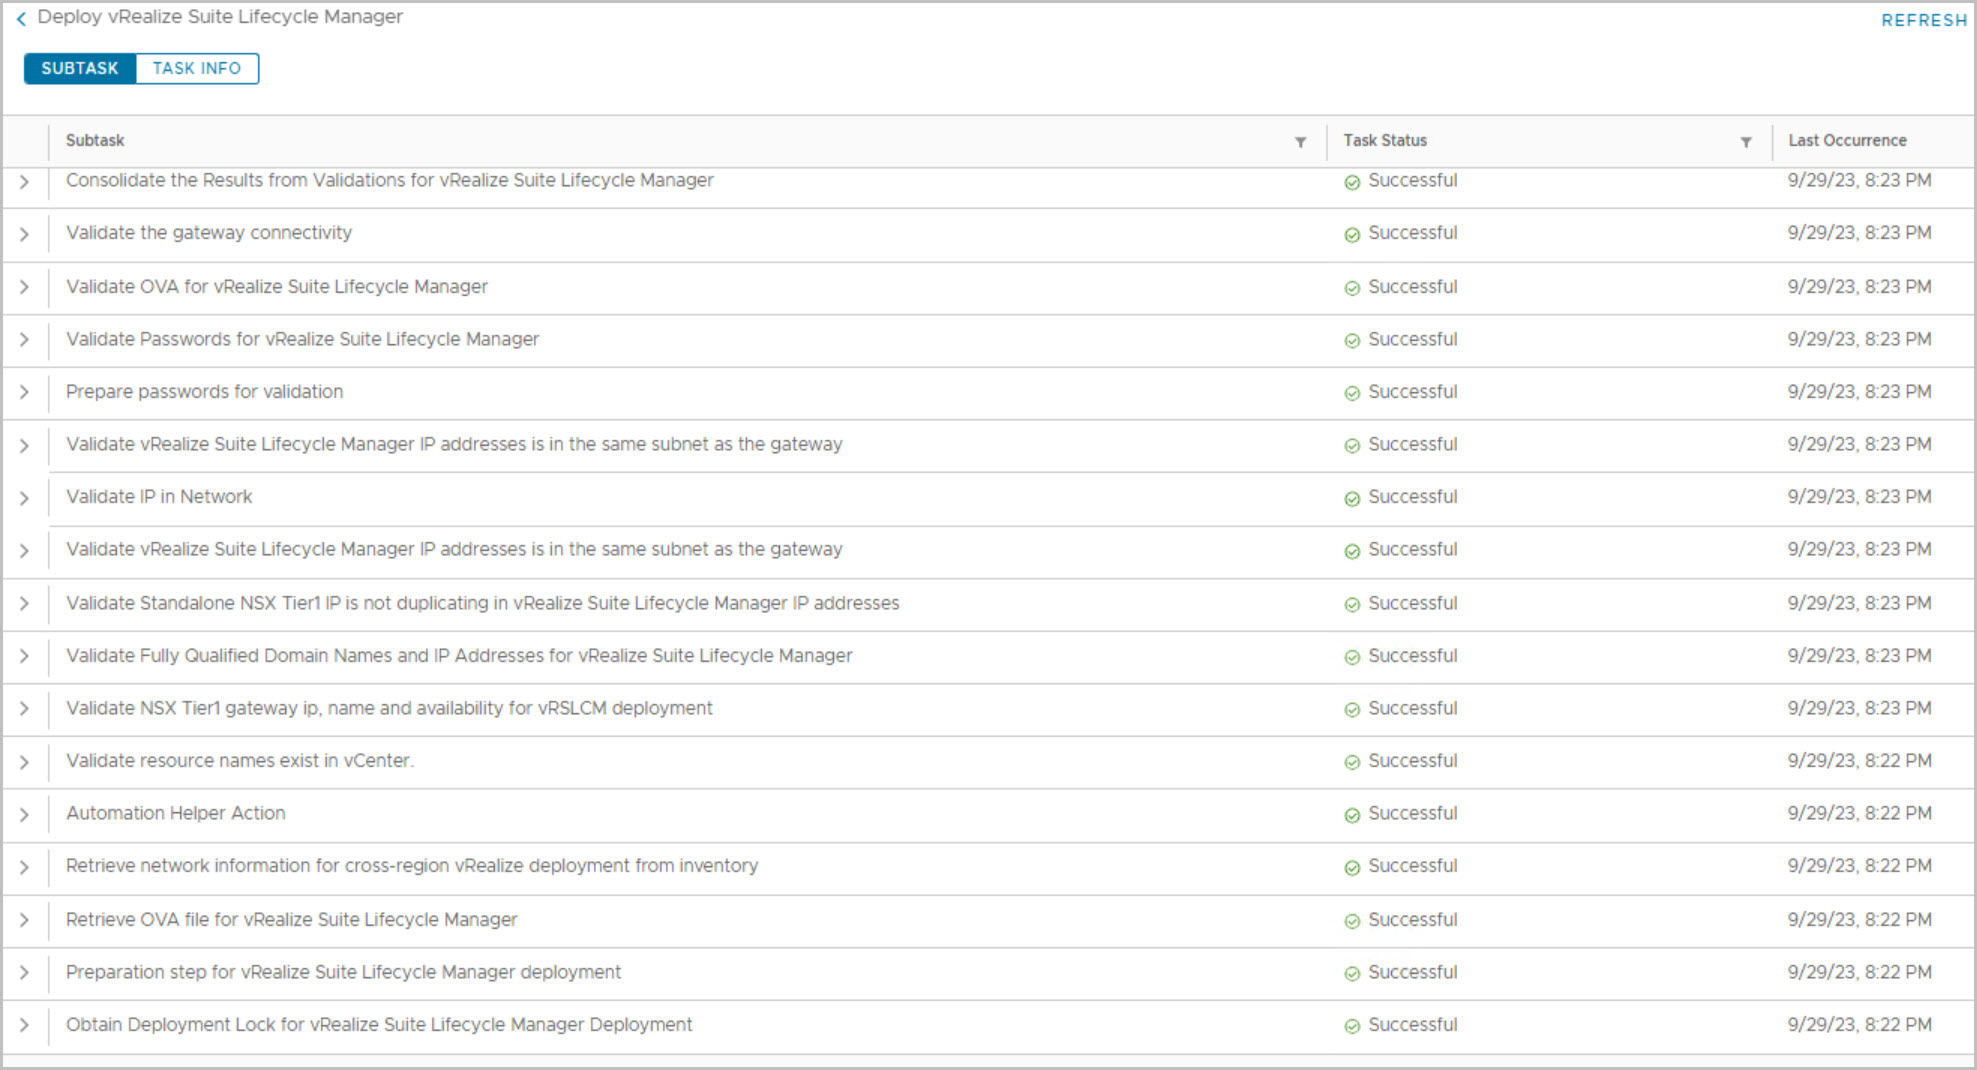This screenshot has width=1977, height=1070.
Task: Click success icon on Validate IP in Network row
Action: pyautogui.click(x=1352, y=499)
